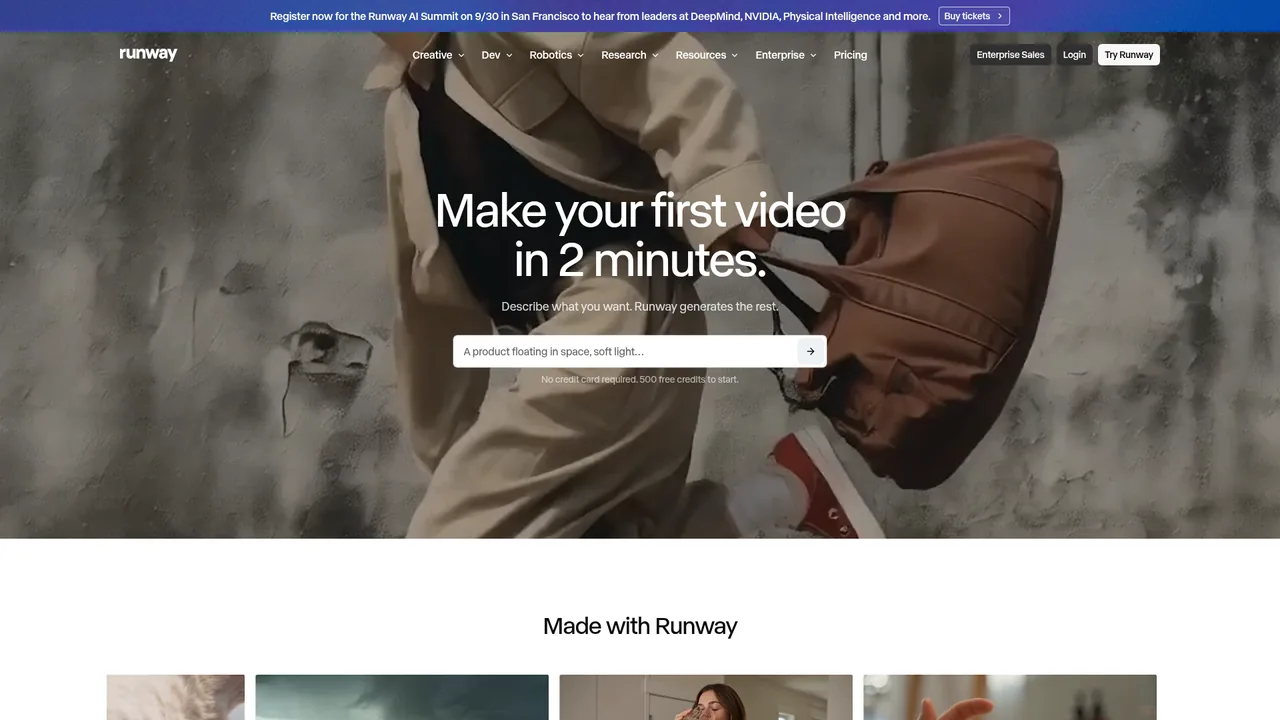Open the Enterprise Sales button

(x=1010, y=55)
